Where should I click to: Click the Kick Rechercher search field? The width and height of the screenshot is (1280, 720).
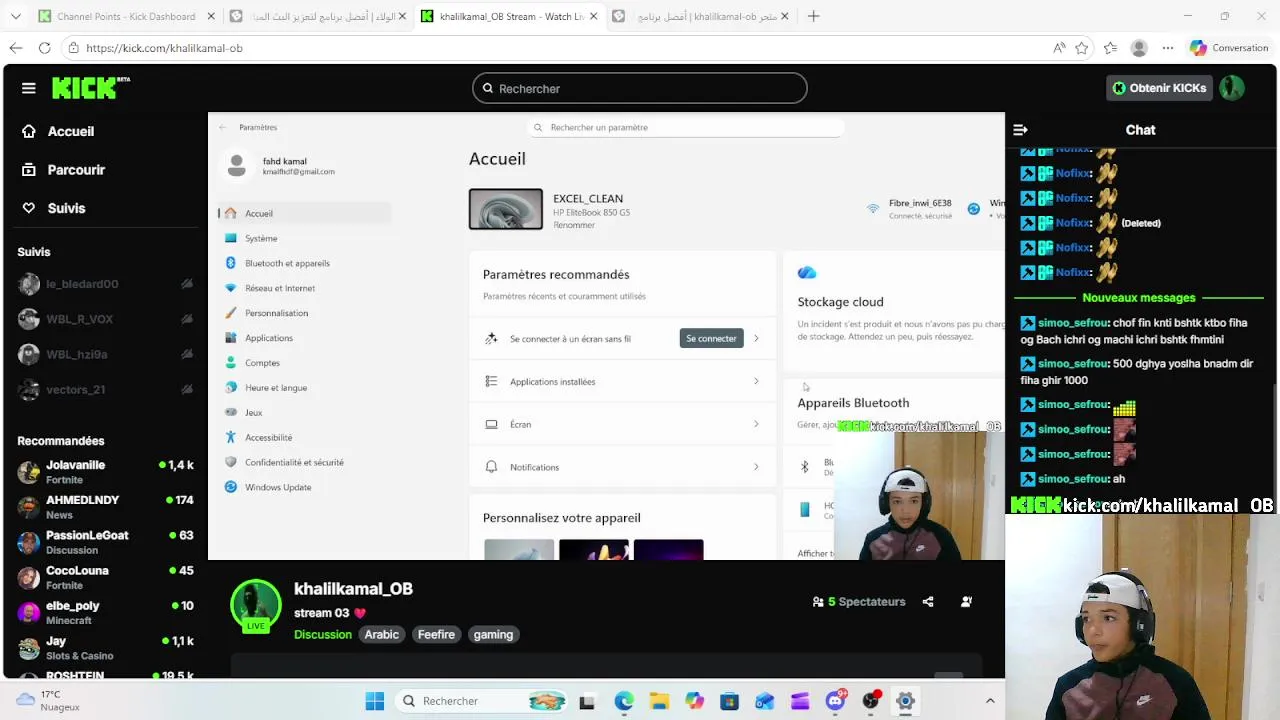click(x=639, y=88)
